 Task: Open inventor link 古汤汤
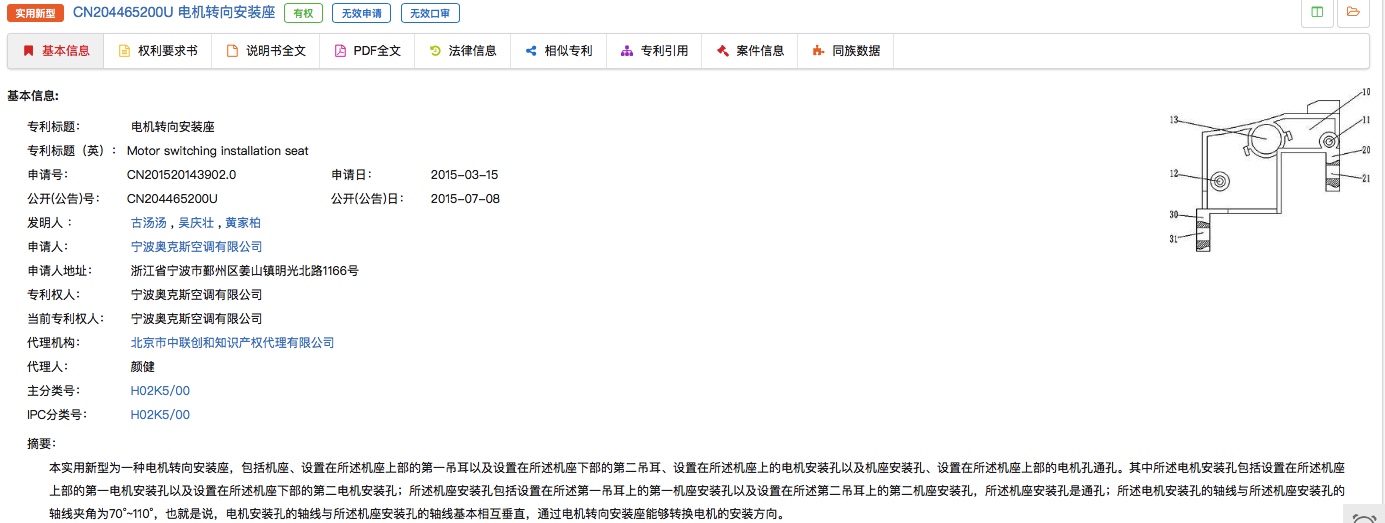click(x=150, y=223)
